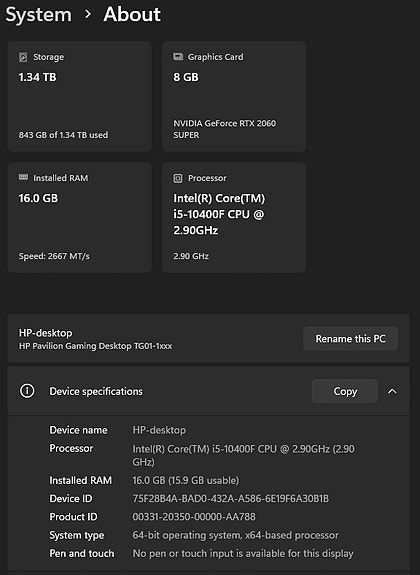Viewport: 420px width, 575px height.
Task: Click the Installed RAM memory icon
Action: click(x=23, y=177)
